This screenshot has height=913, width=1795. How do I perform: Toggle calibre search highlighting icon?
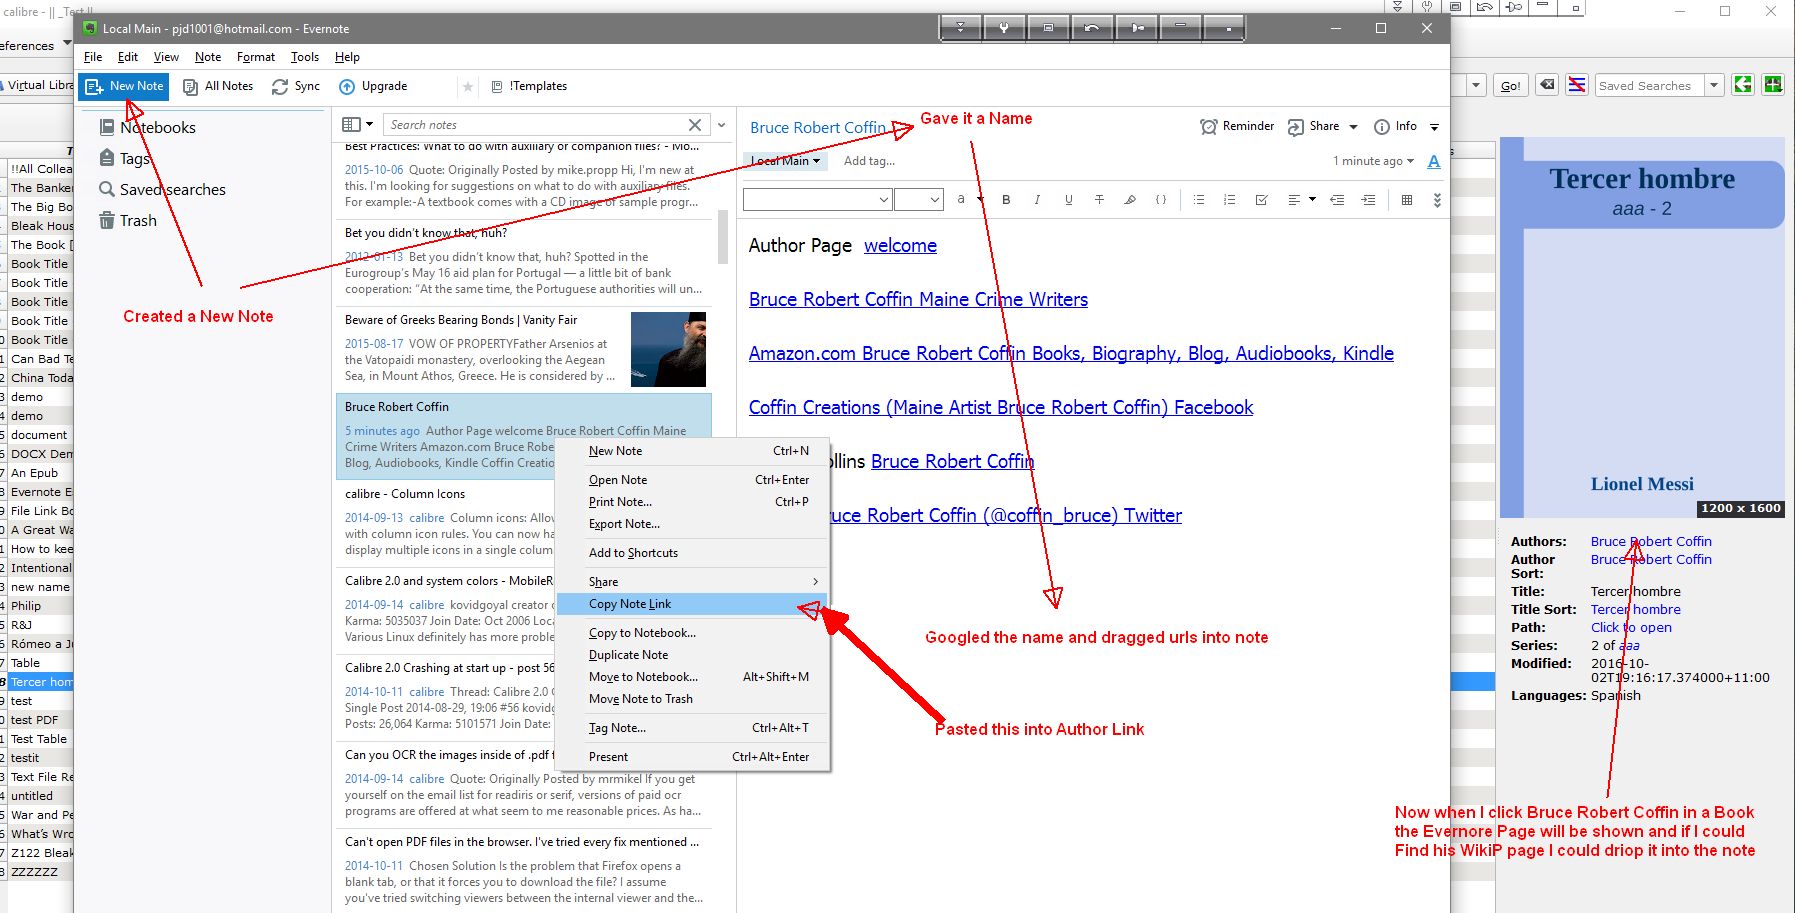(1577, 85)
